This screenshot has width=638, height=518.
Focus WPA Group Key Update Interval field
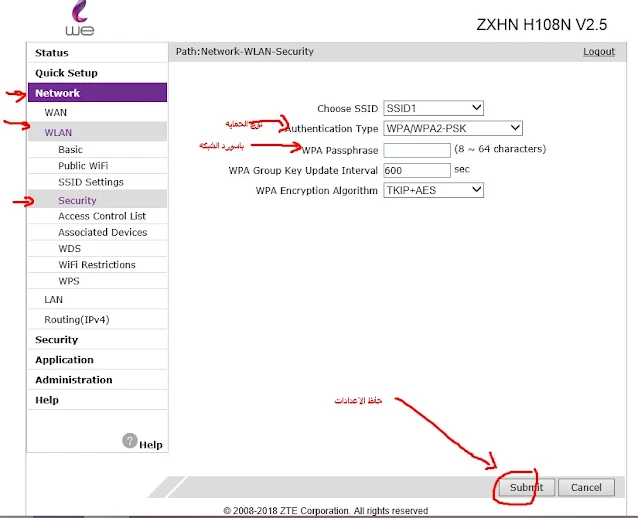pos(417,170)
